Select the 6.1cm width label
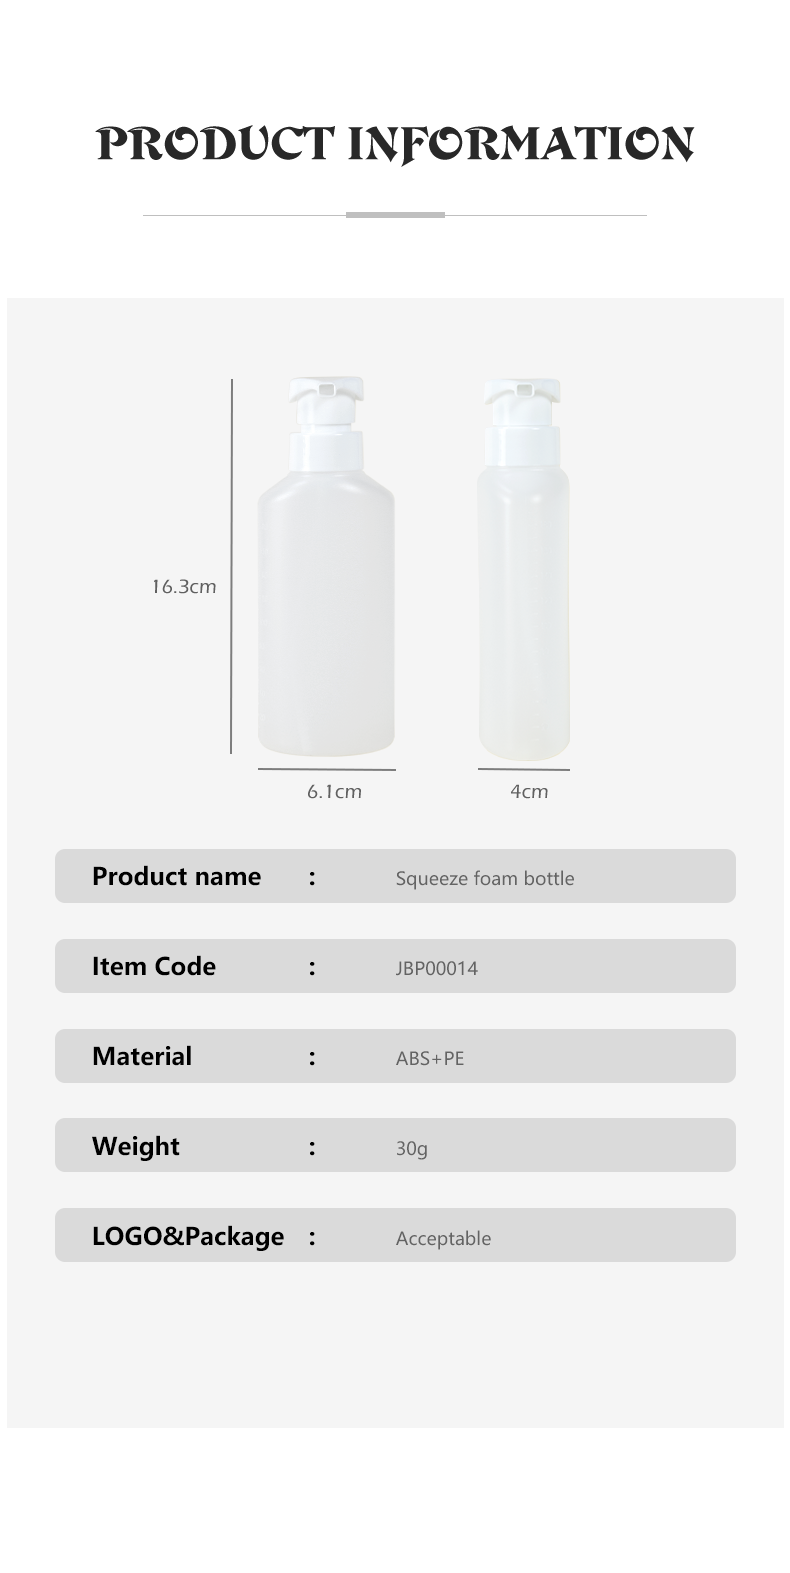This screenshot has width=790, height=1573. click(334, 792)
